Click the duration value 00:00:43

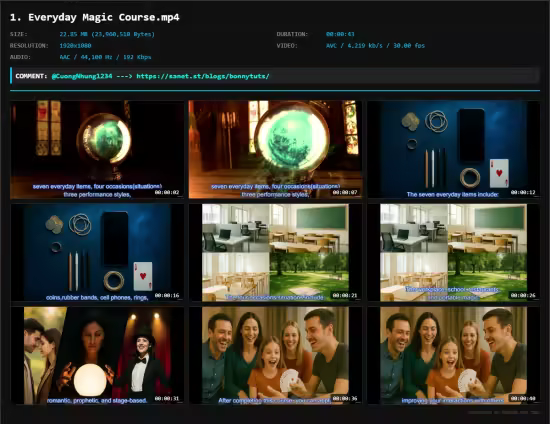(340, 34)
